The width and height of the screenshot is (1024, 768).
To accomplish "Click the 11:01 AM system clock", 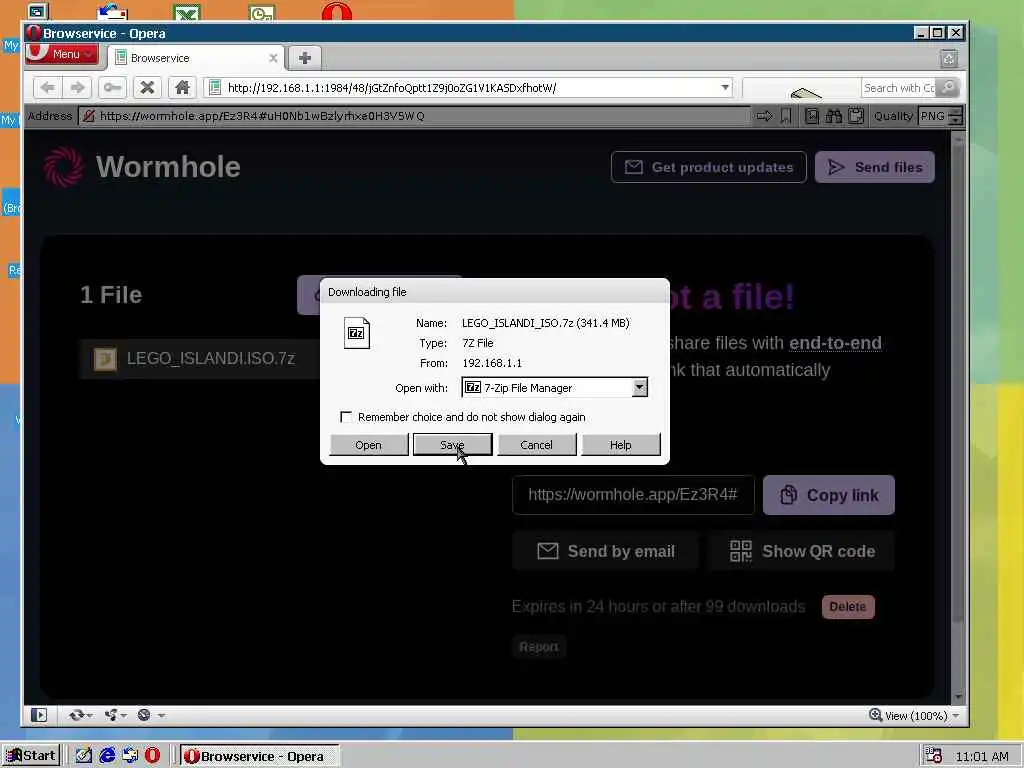I will (982, 756).
